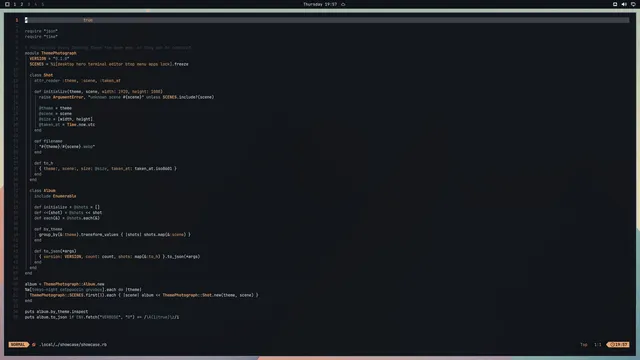Click the 19:57 clock badge in statusline

618,344
